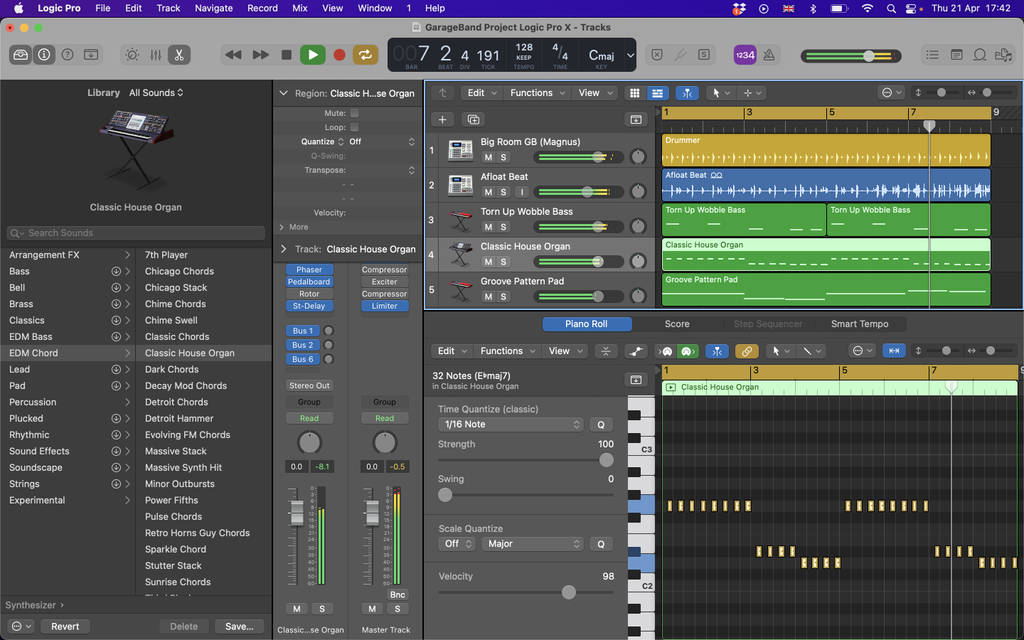Open the Scale Quantize Major dropdown
1024x640 pixels.
tap(532, 543)
